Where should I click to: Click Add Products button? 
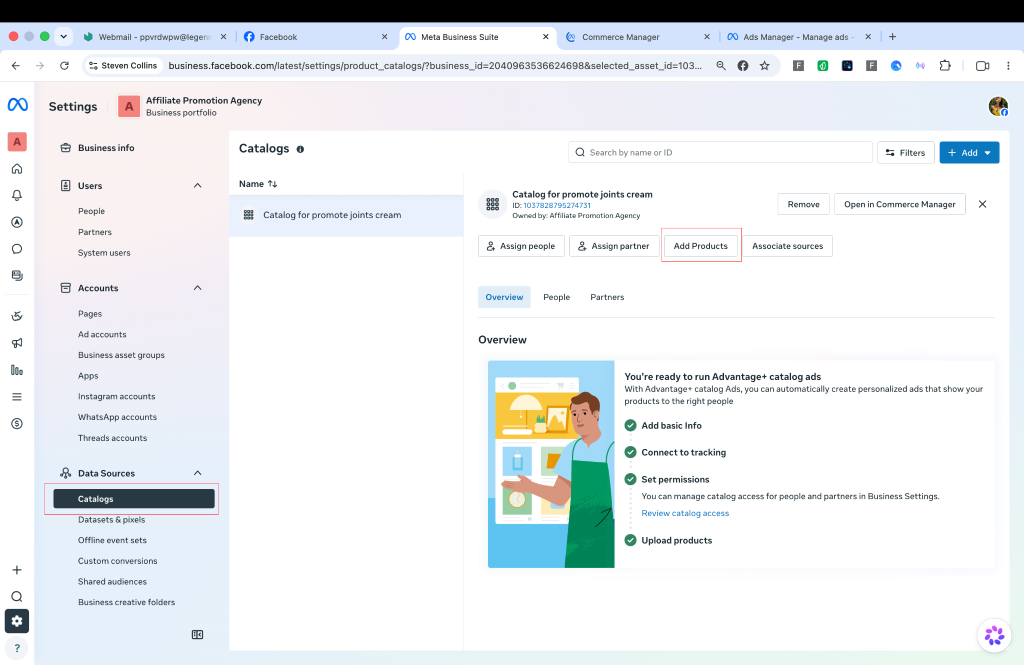tap(700, 246)
